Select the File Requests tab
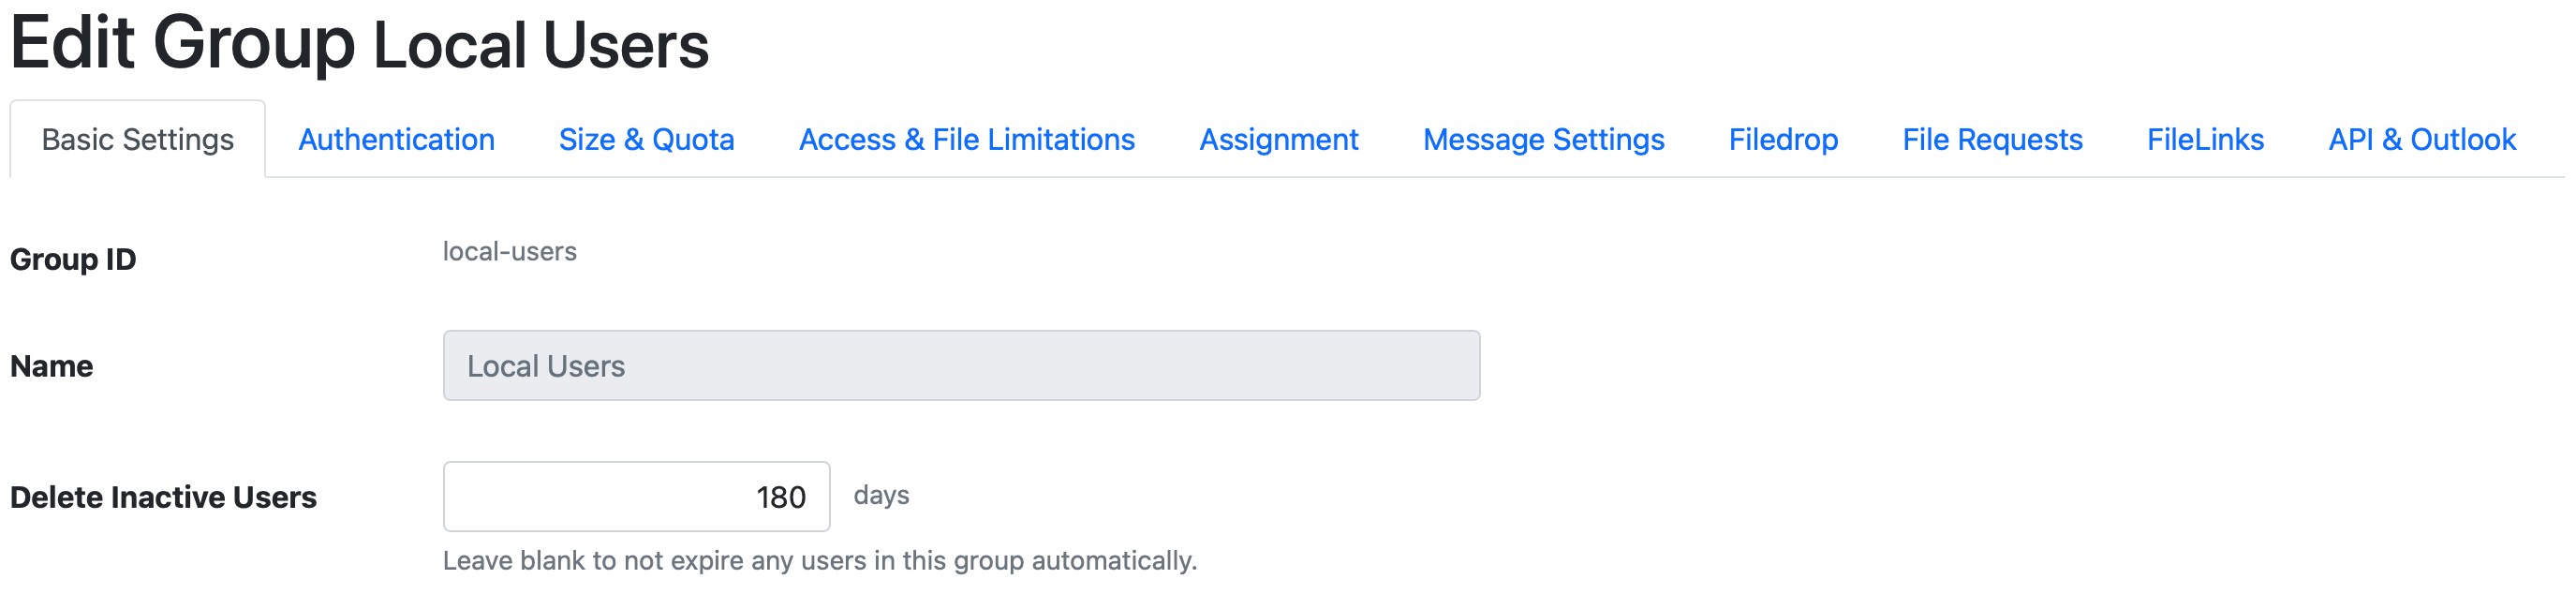This screenshot has width=2576, height=609. [1992, 140]
